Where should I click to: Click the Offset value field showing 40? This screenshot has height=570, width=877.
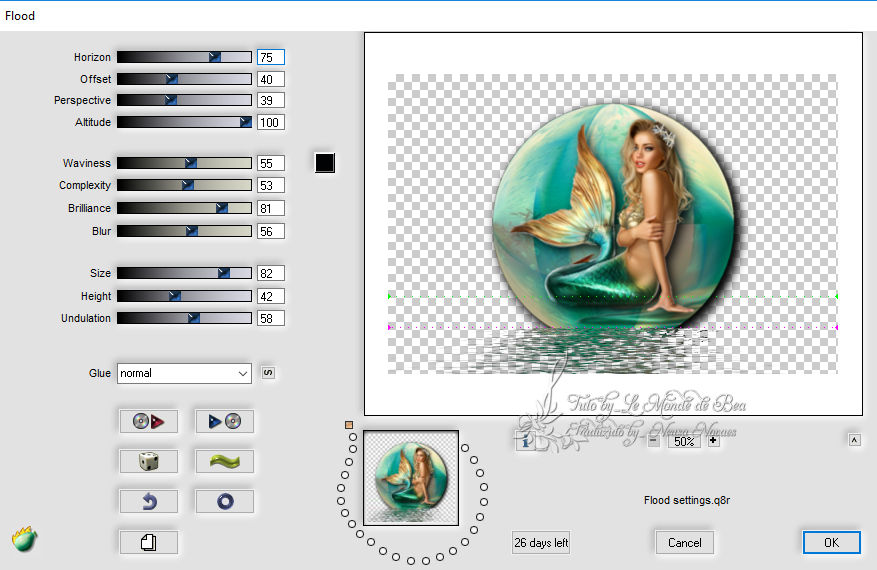coord(271,79)
